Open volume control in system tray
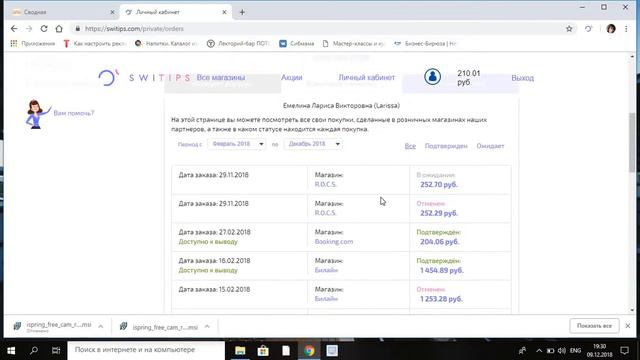Viewport: 640px width, 360px height. click(x=562, y=350)
